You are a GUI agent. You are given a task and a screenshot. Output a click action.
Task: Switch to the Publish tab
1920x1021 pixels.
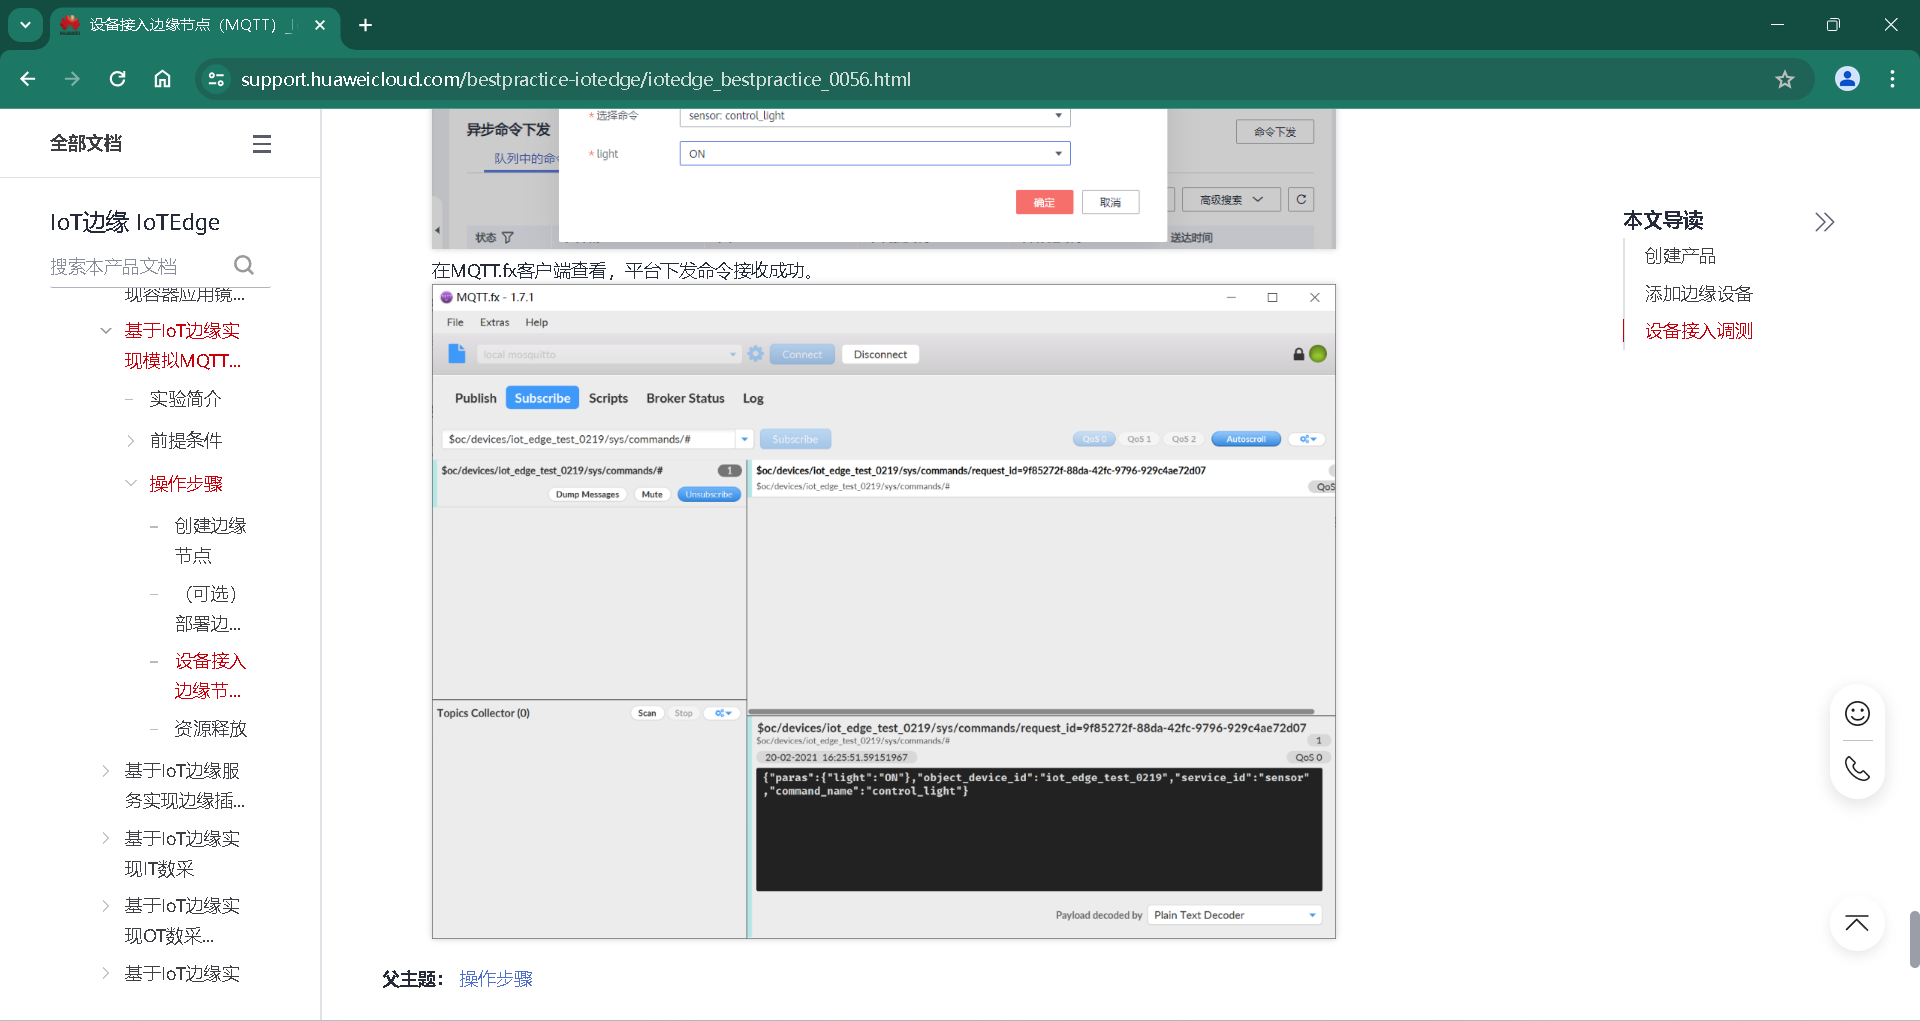click(x=475, y=398)
